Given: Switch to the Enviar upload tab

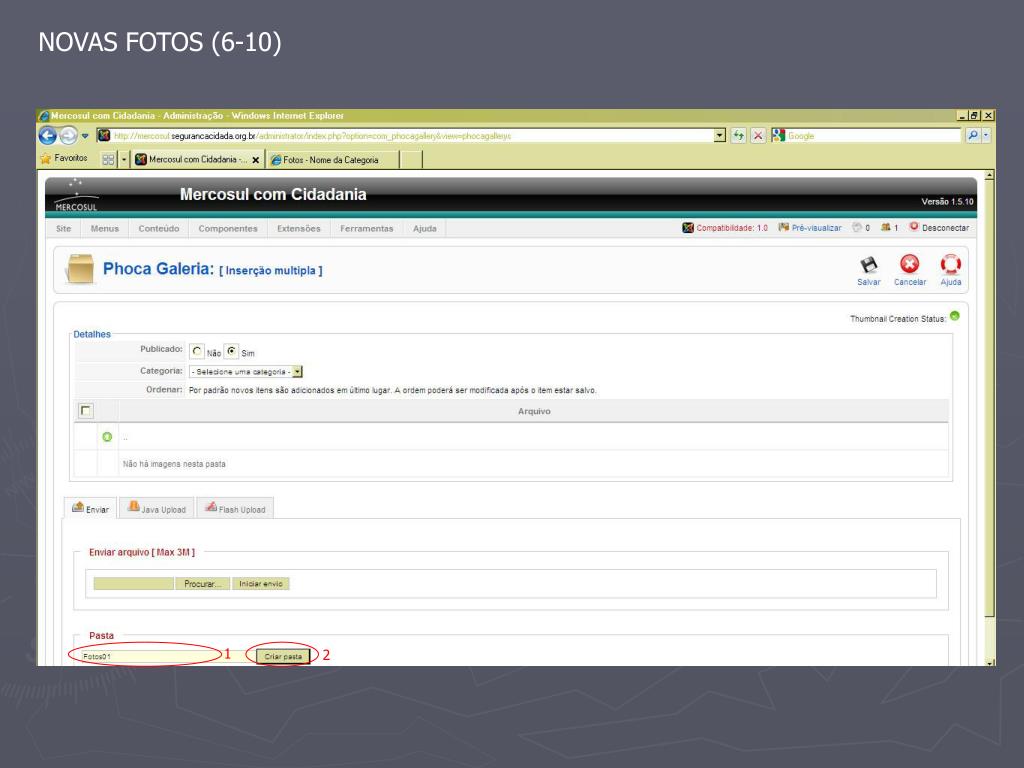Looking at the screenshot, I should 90,508.
